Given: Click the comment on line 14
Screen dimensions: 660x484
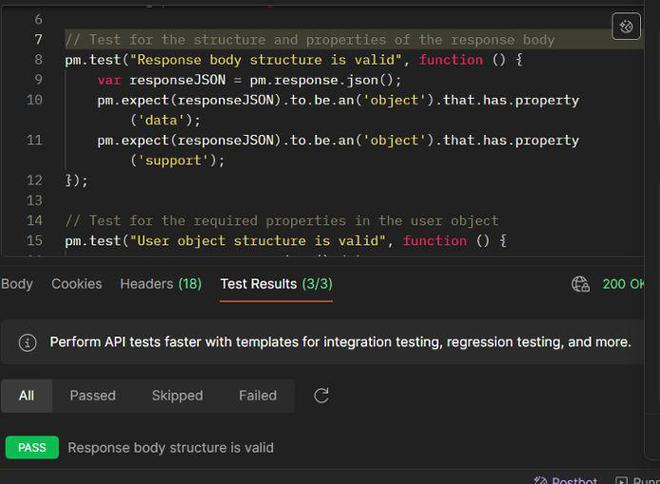Looking at the screenshot, I should pyautogui.click(x=282, y=221).
